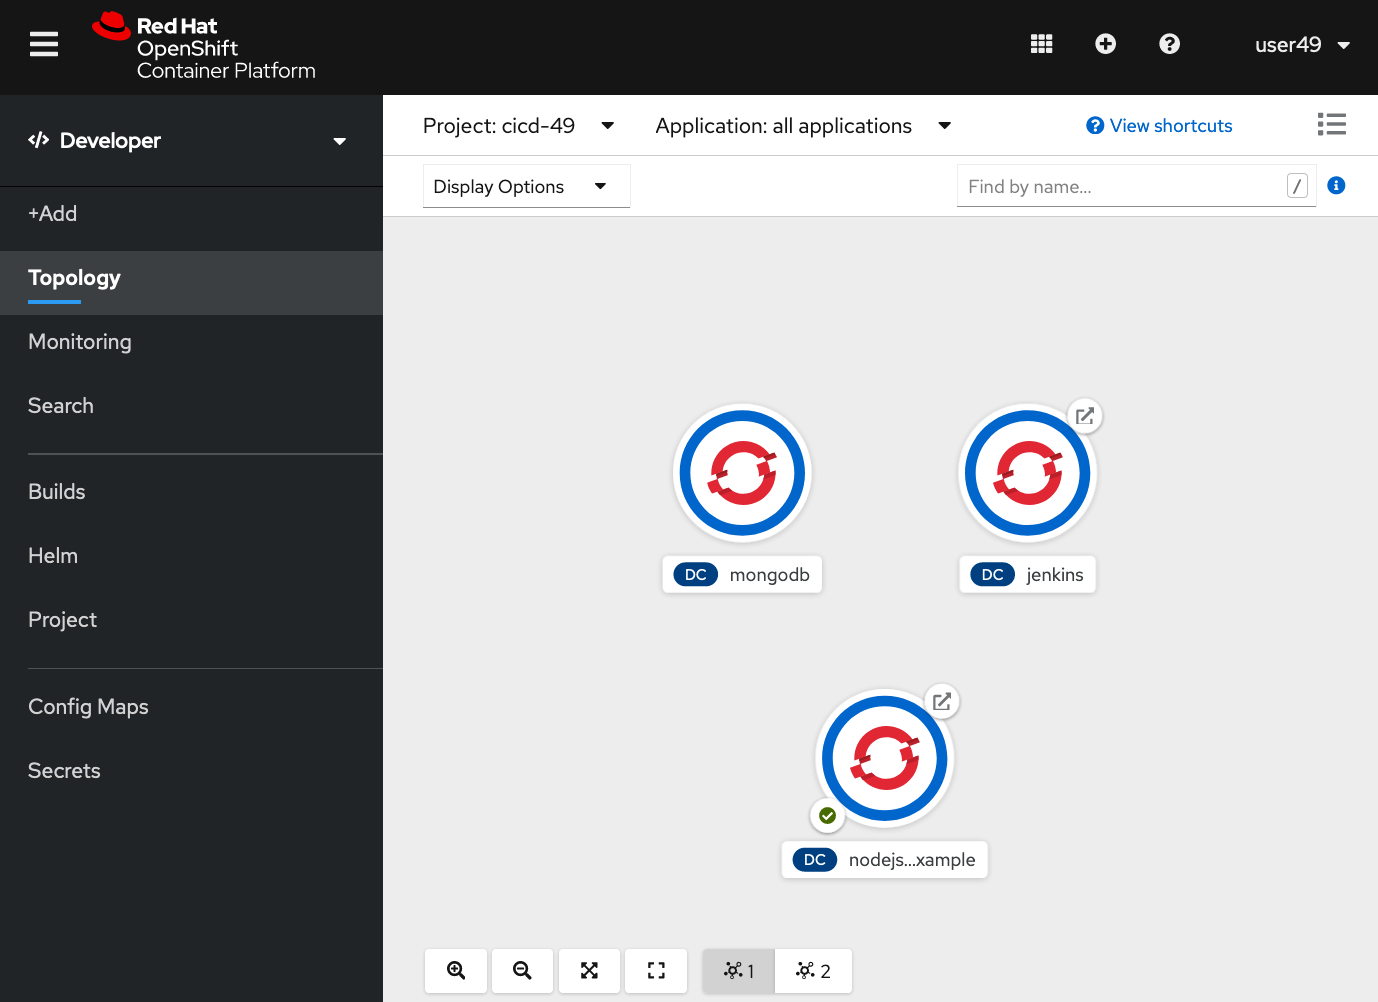The width and height of the screenshot is (1378, 1002).
Task: Click the jenkins DC label
Action: (x=1028, y=575)
